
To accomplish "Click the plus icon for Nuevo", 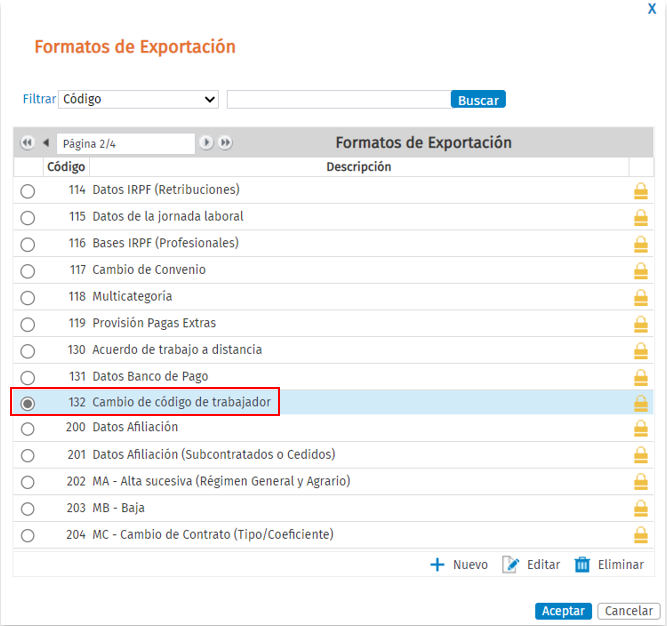I will [x=437, y=565].
